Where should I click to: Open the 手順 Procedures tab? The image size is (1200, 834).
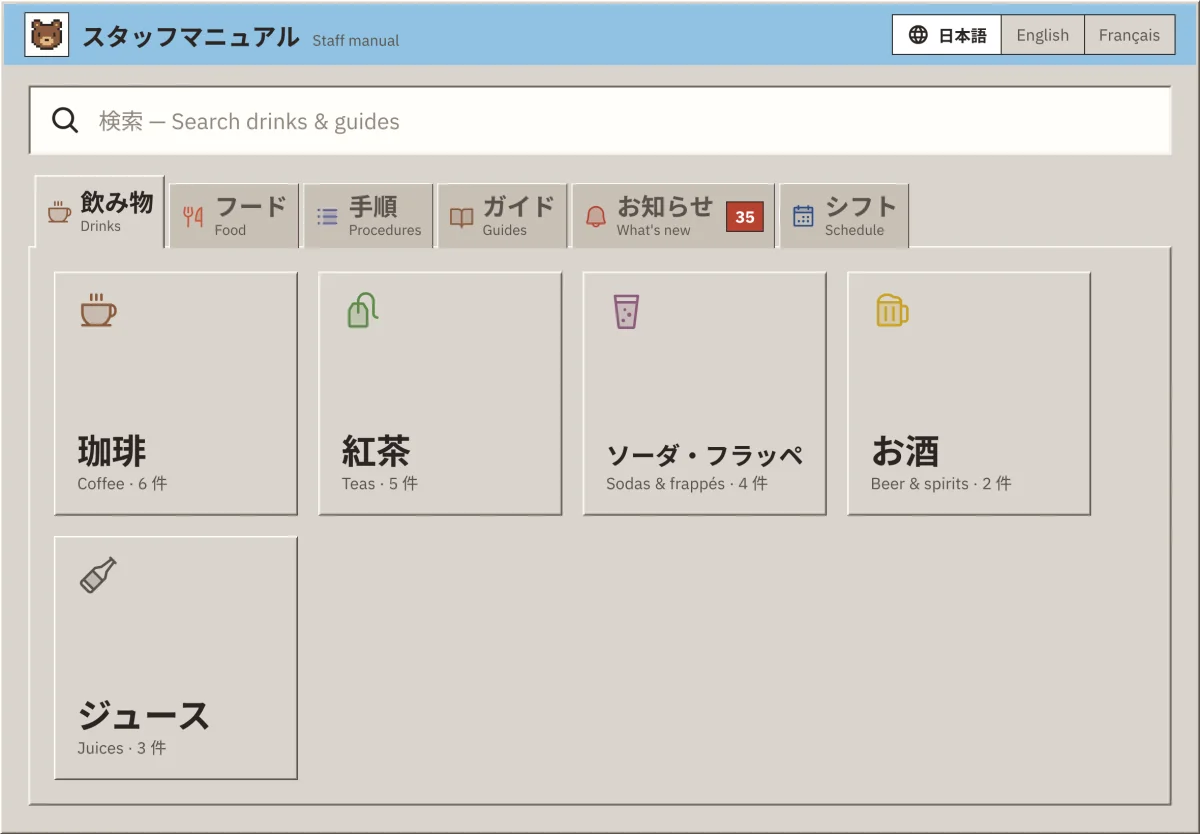point(368,216)
